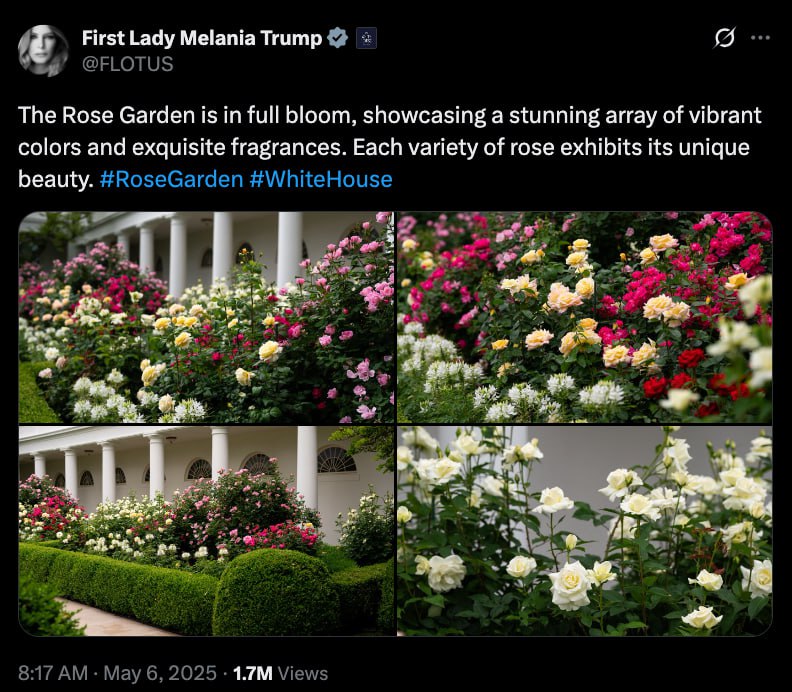Click the 8:17 AM post time
Image resolution: width=792 pixels, height=692 pixels.
[x=53, y=673]
